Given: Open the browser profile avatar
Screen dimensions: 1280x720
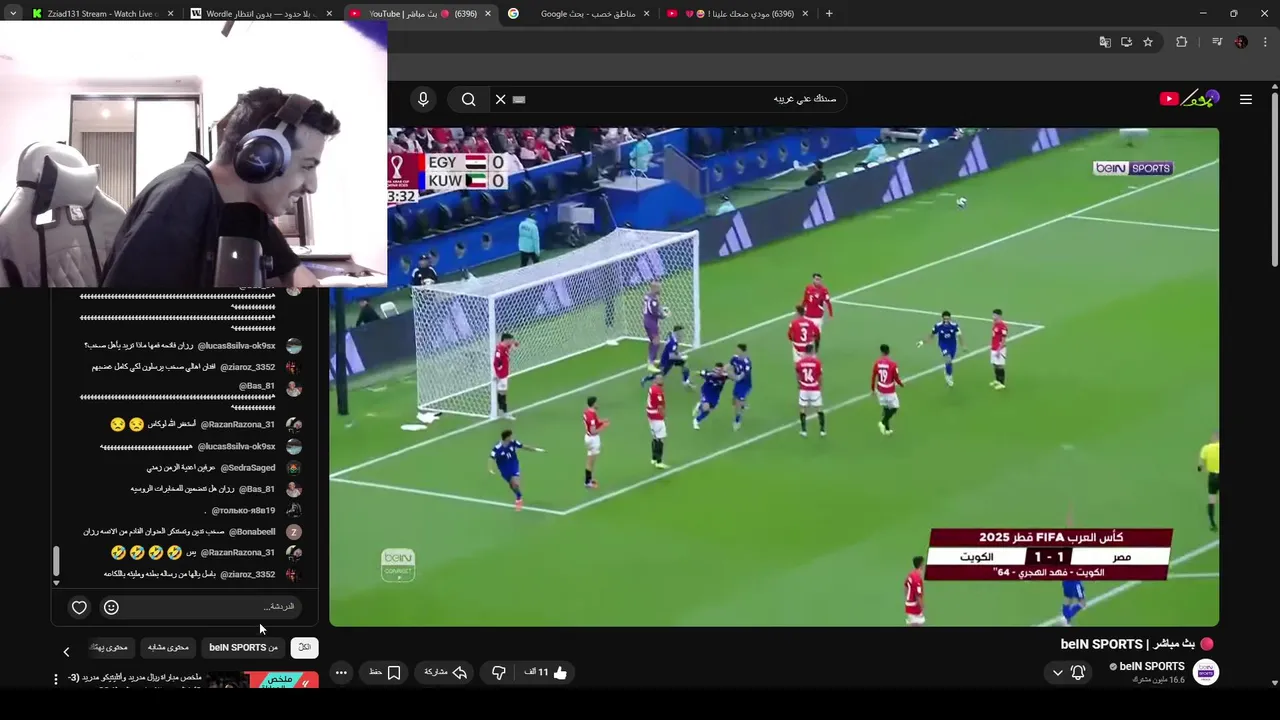Looking at the screenshot, I should [1241, 42].
